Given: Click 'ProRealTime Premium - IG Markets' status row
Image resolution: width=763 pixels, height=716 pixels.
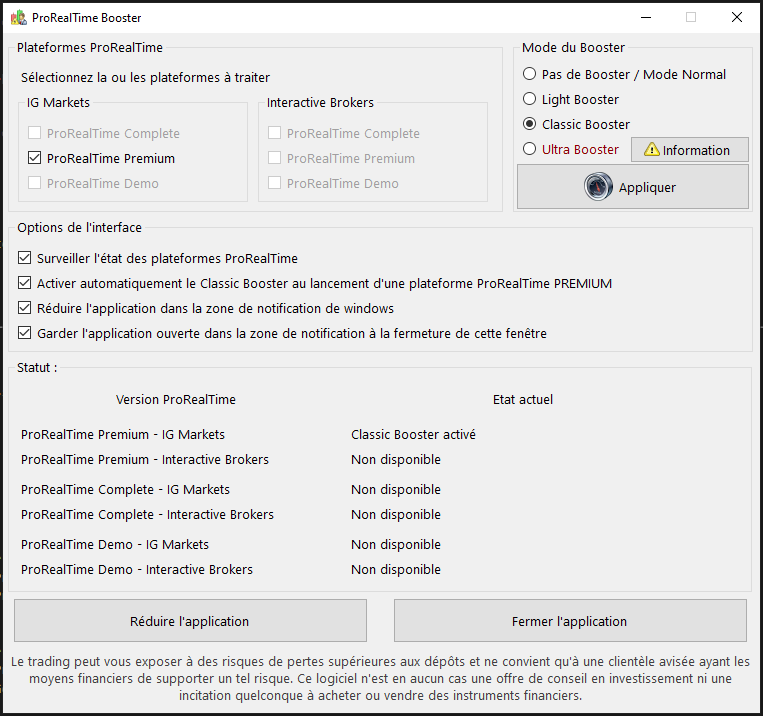Looking at the screenshot, I should click(x=123, y=434).
